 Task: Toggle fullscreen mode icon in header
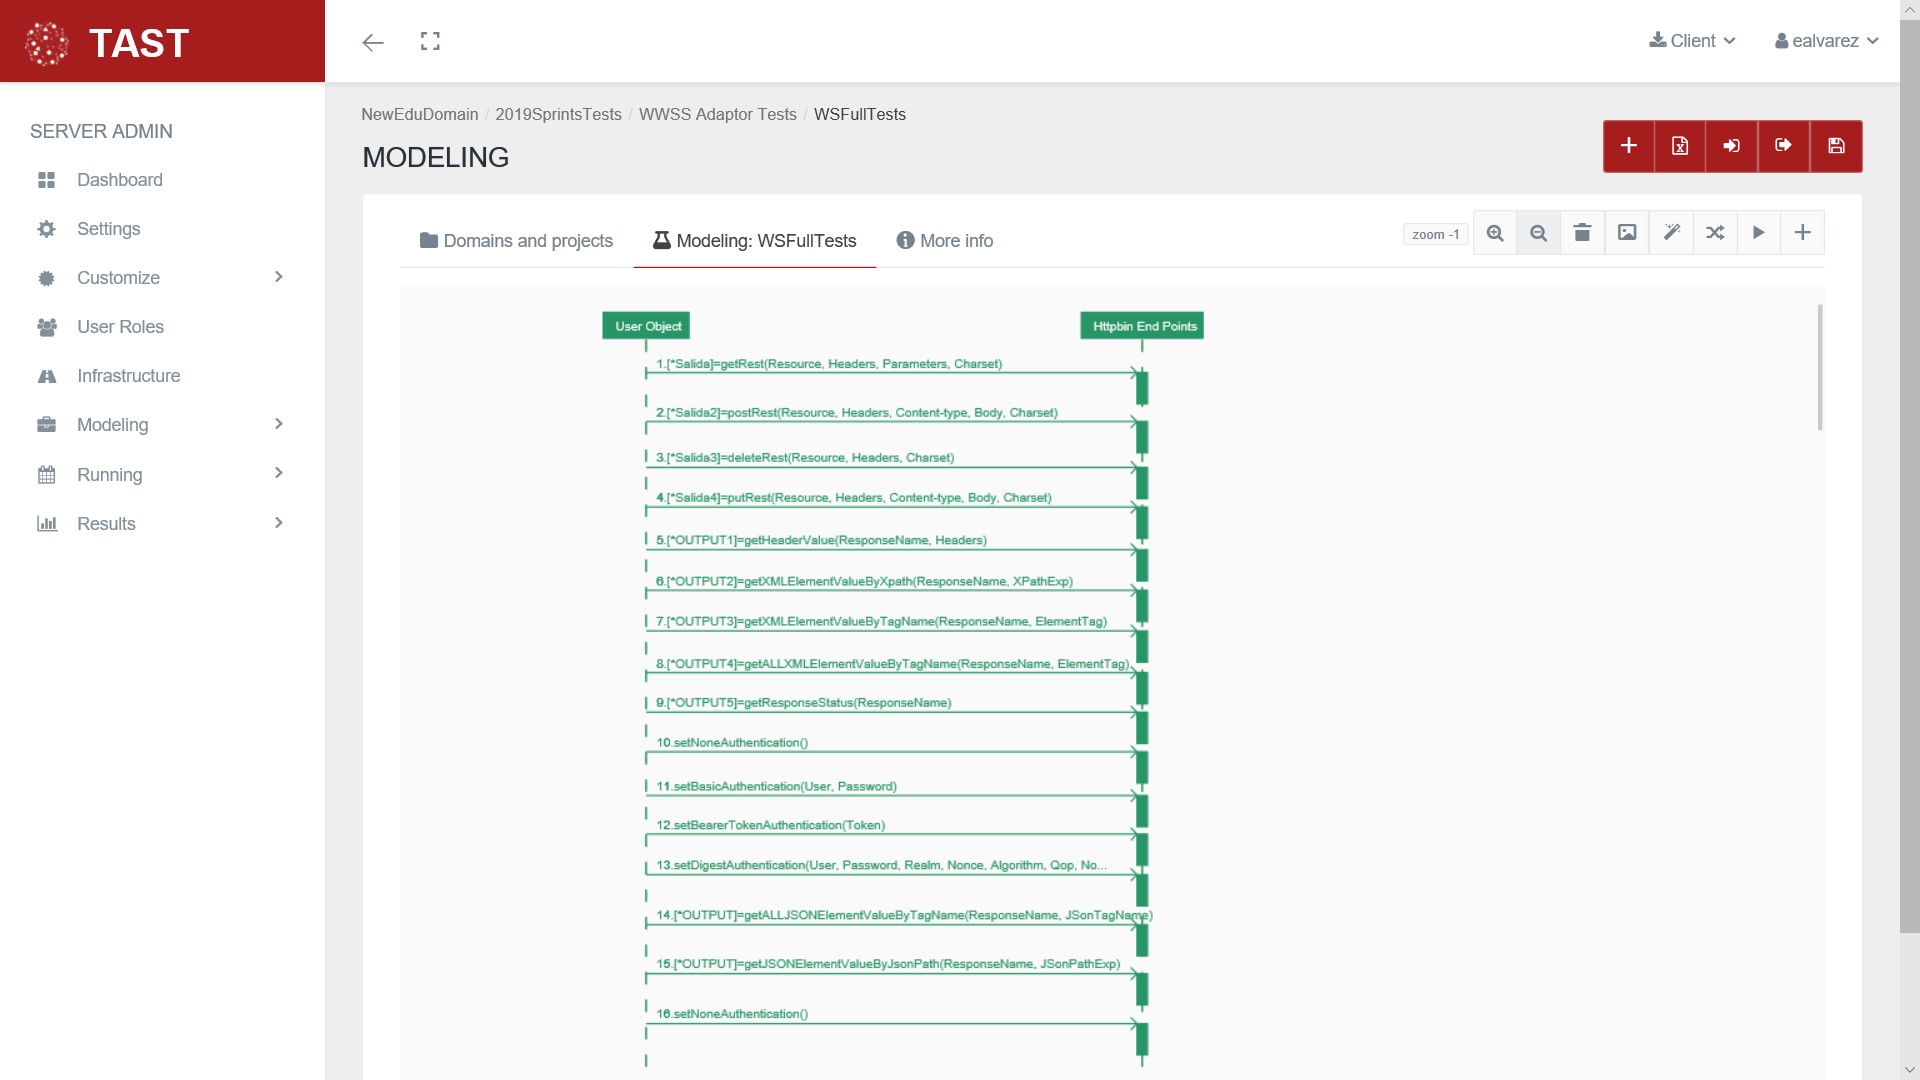pyautogui.click(x=430, y=41)
